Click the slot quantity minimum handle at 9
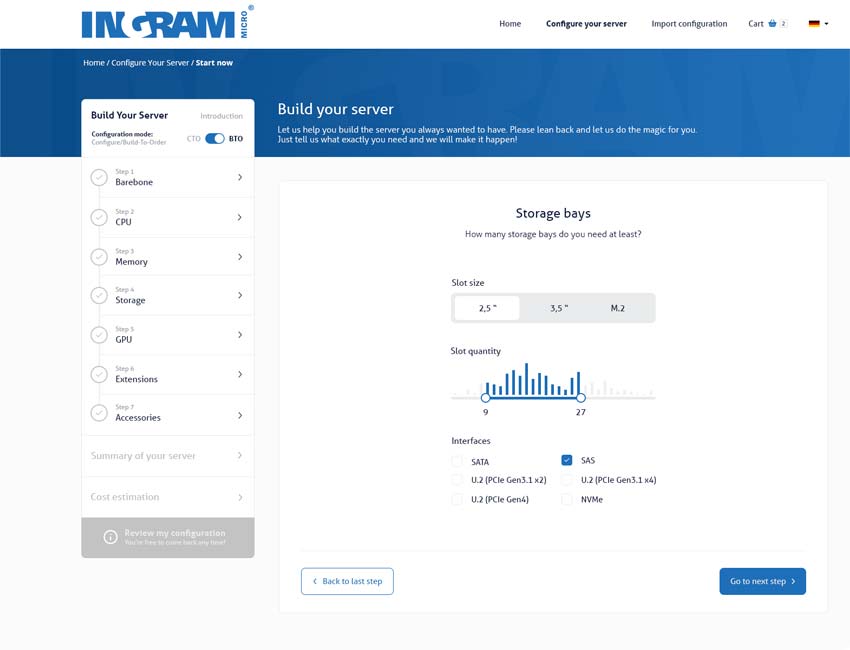 (x=486, y=398)
